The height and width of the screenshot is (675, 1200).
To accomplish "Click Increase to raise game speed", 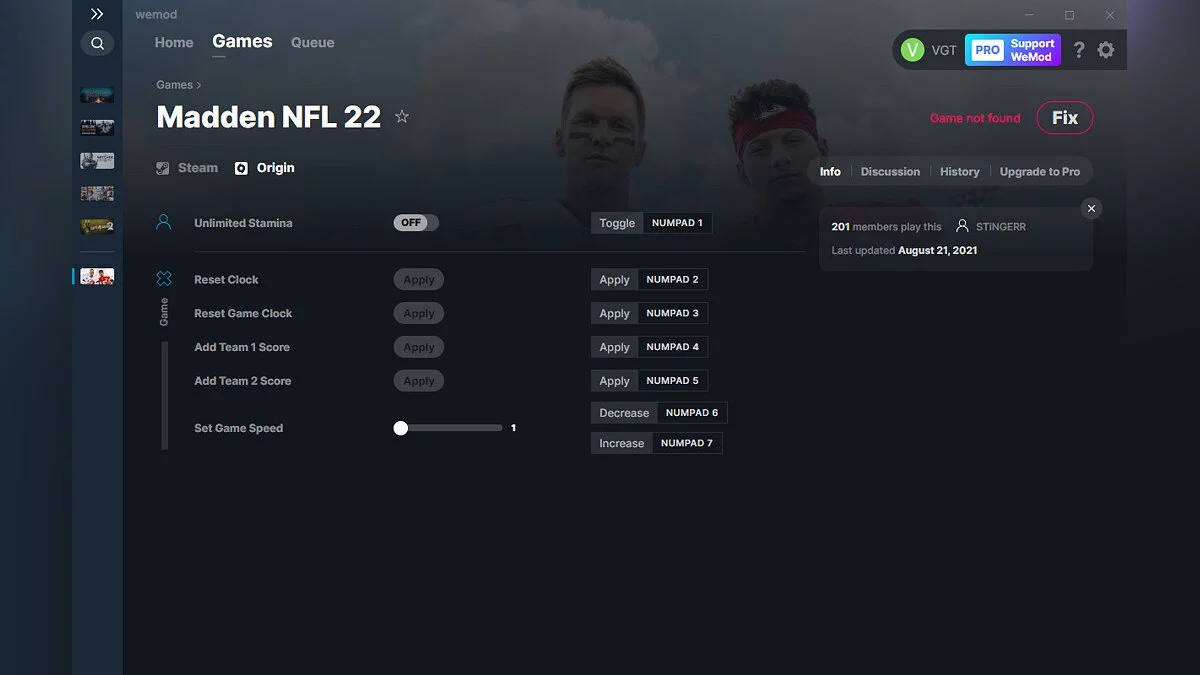I will click(621, 442).
